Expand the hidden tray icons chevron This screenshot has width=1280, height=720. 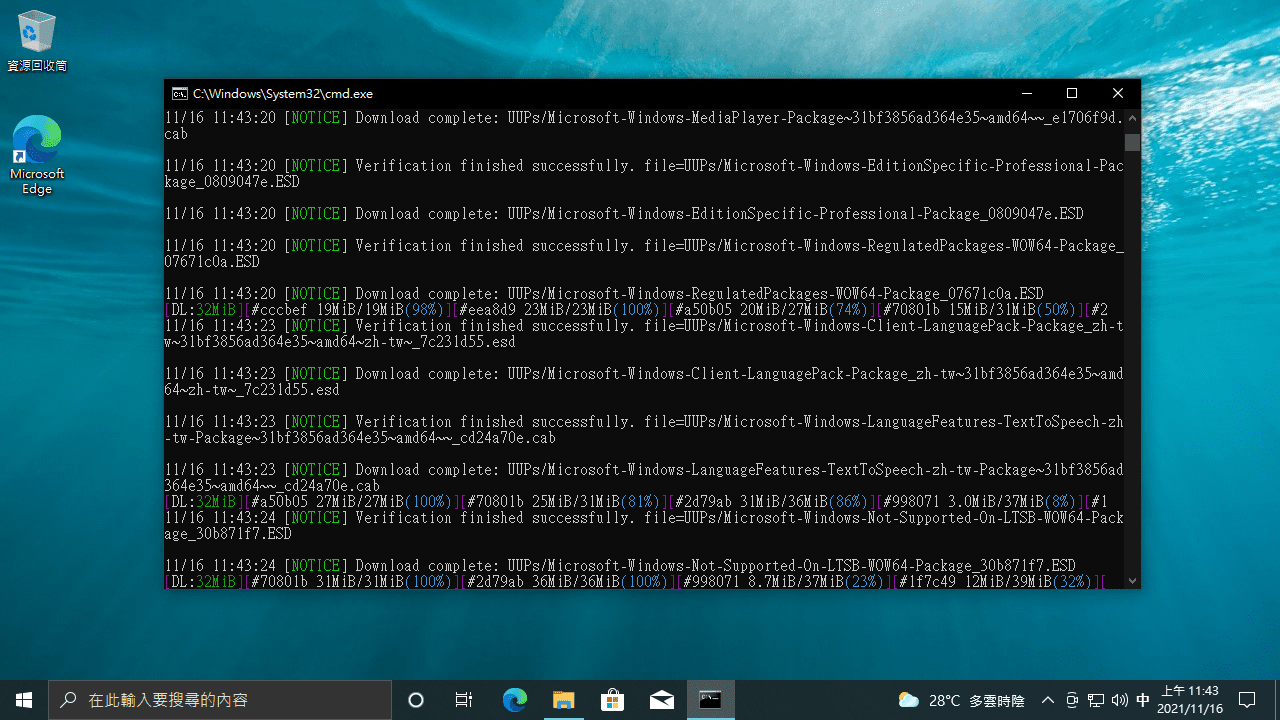[1048, 700]
